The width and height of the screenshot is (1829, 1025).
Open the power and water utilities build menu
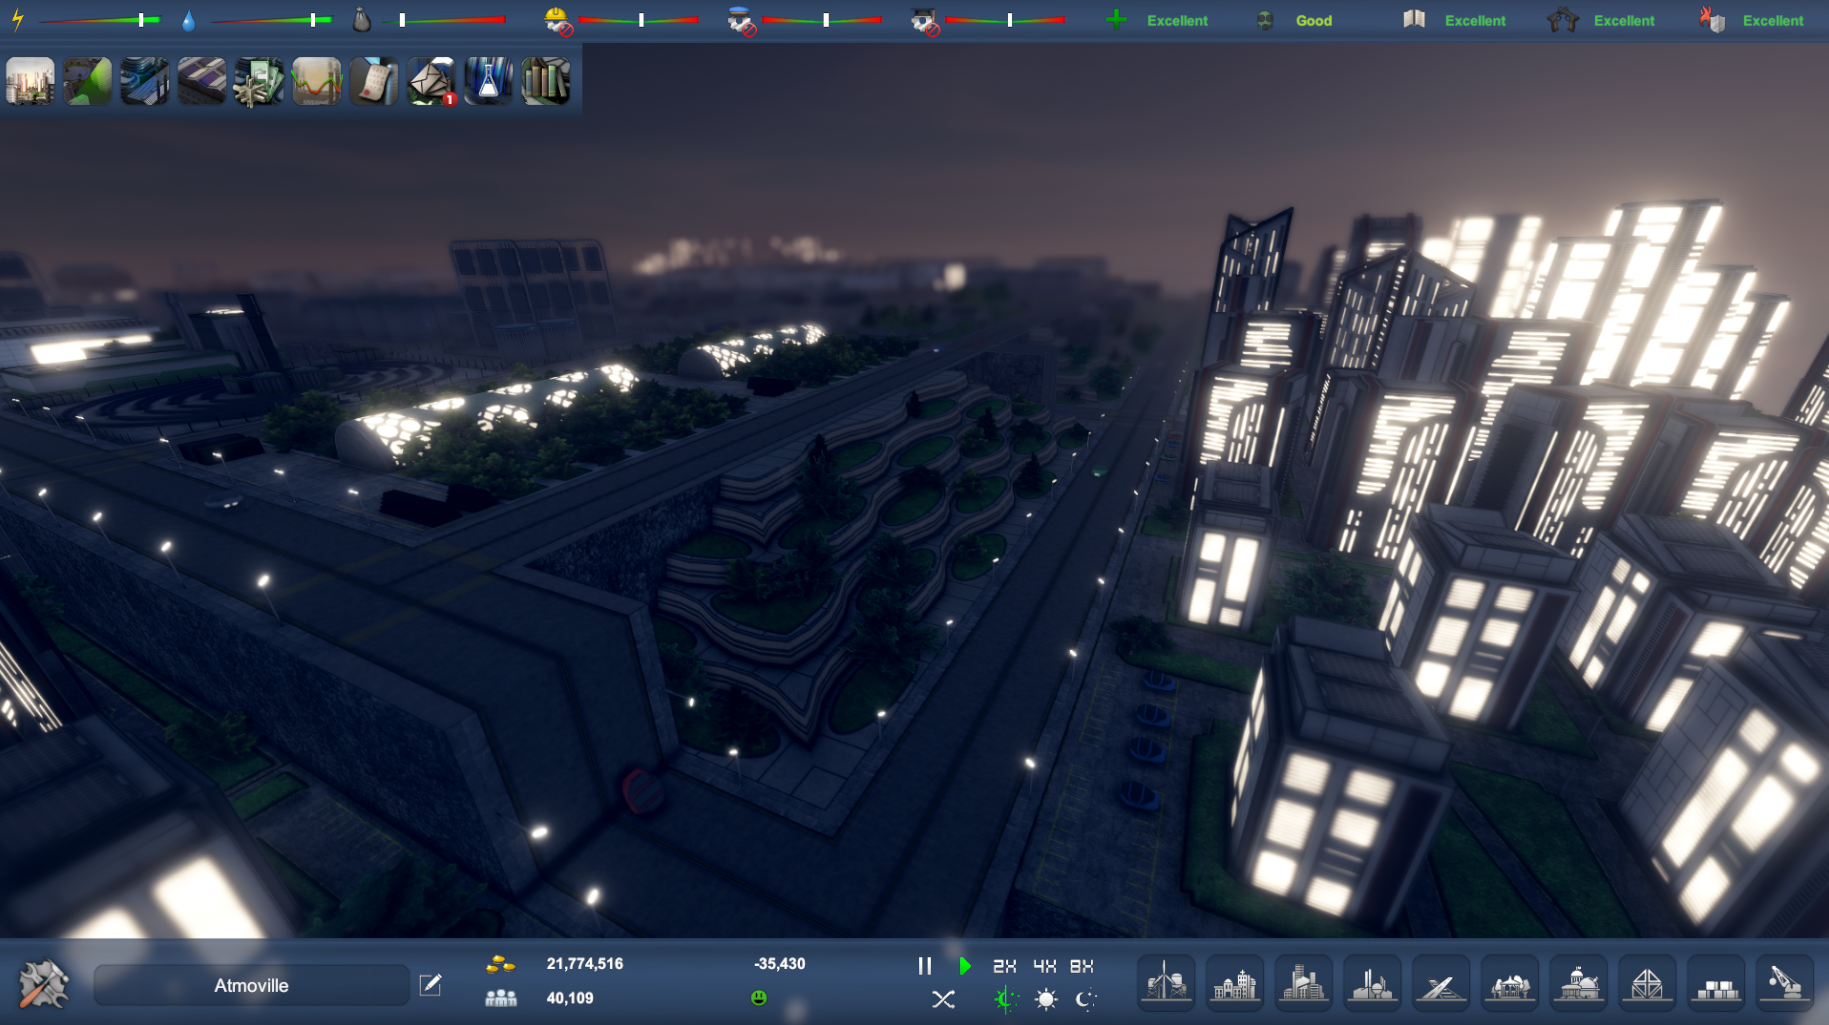[x=1166, y=983]
